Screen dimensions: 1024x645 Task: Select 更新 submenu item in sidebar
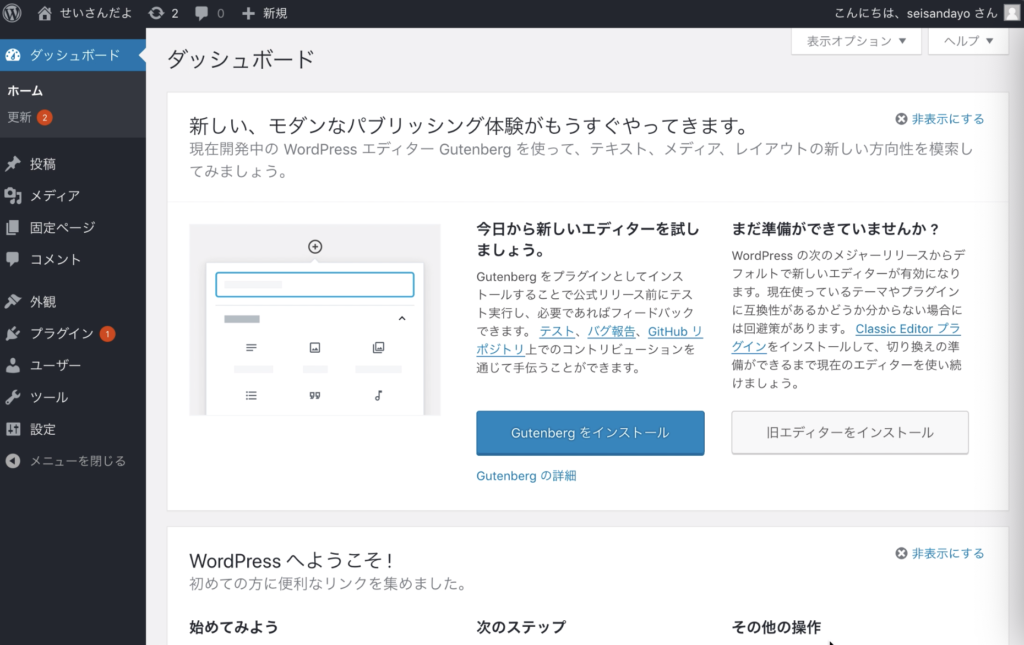[x=20, y=117]
